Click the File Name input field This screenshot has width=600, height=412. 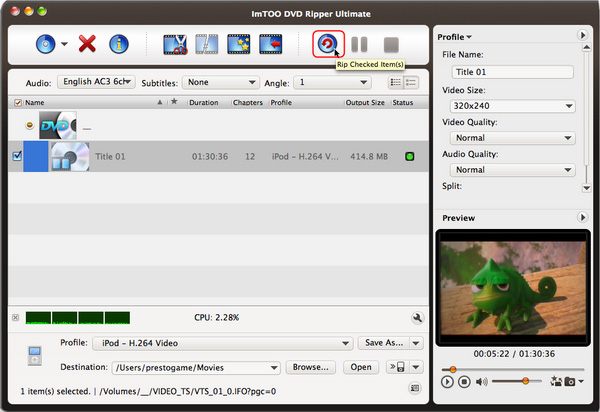pos(513,72)
